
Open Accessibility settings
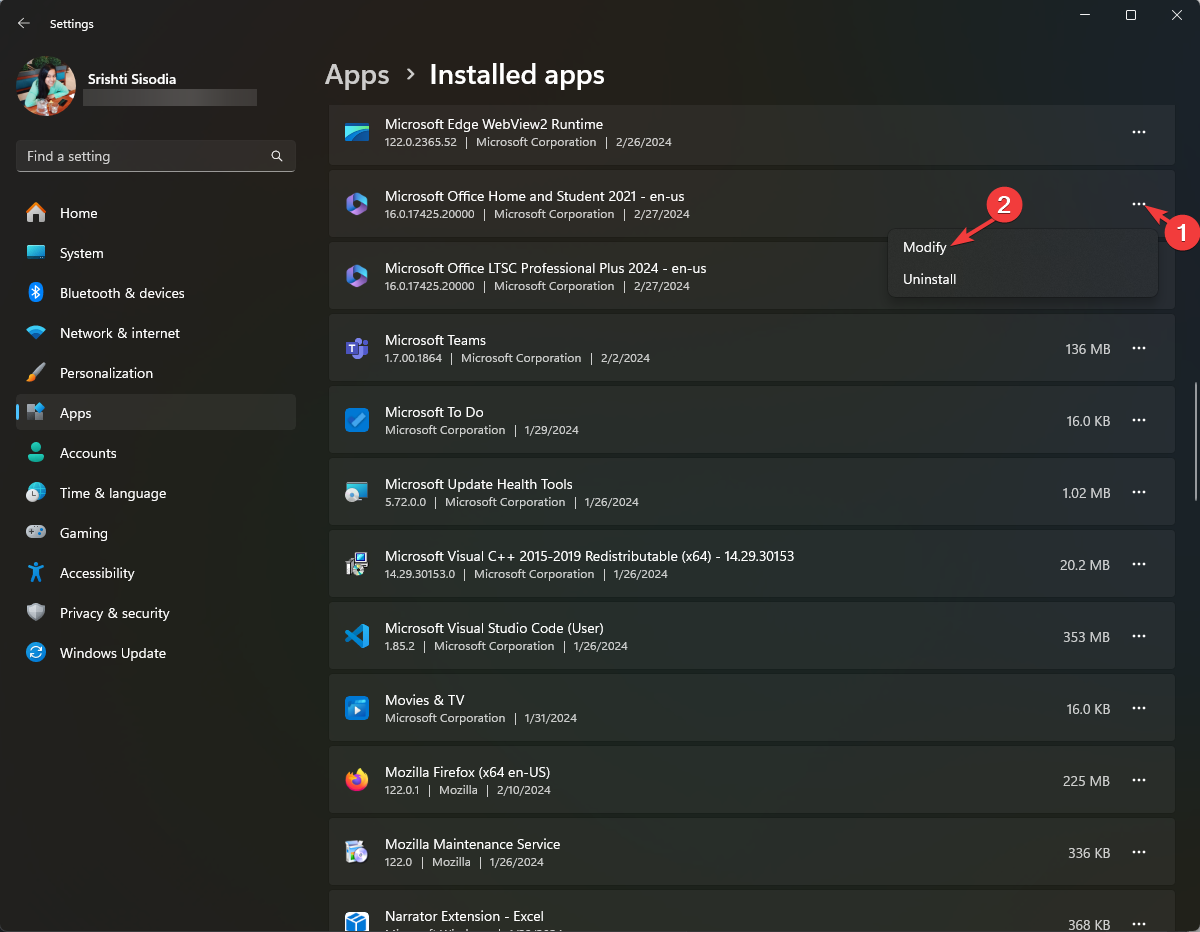[x=156, y=573]
